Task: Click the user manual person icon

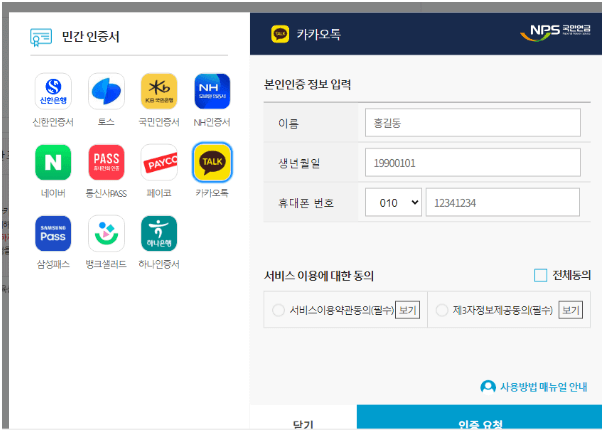Action: 488,387
